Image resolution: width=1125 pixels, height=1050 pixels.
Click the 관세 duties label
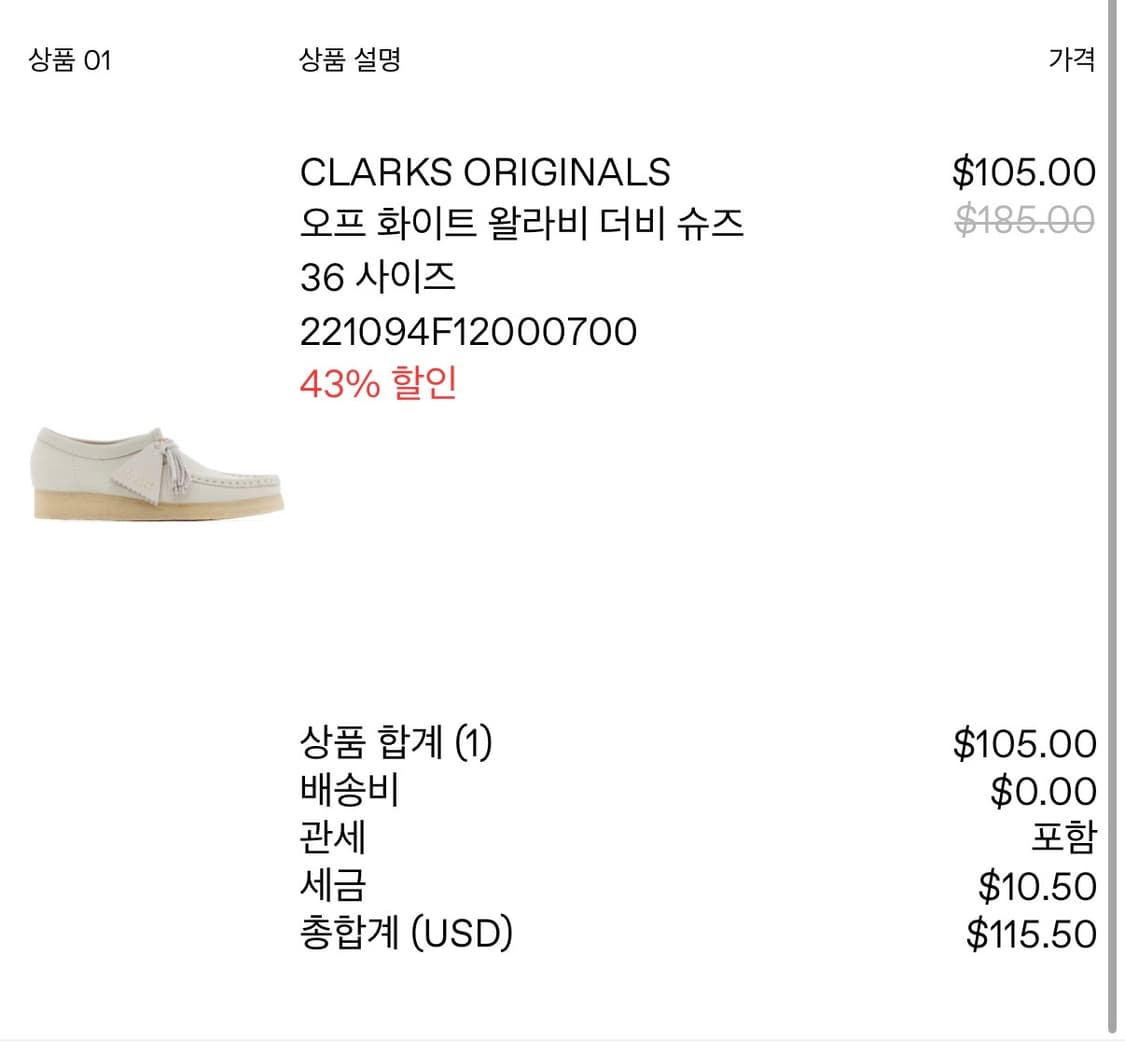tap(333, 837)
